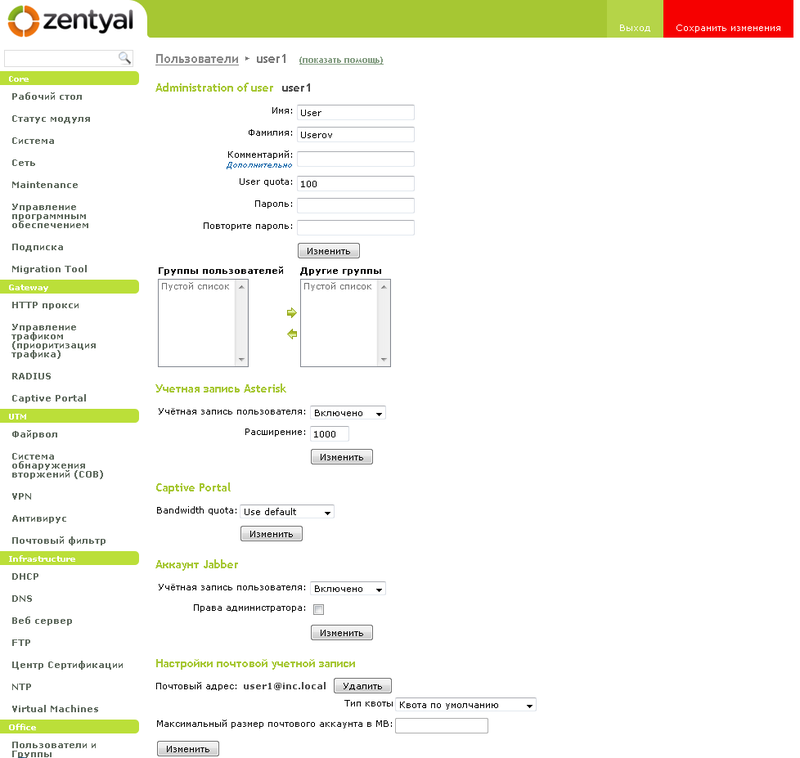Open Maintenance menu item
Image resolution: width=800 pixels, height=758 pixels.
click(45, 184)
